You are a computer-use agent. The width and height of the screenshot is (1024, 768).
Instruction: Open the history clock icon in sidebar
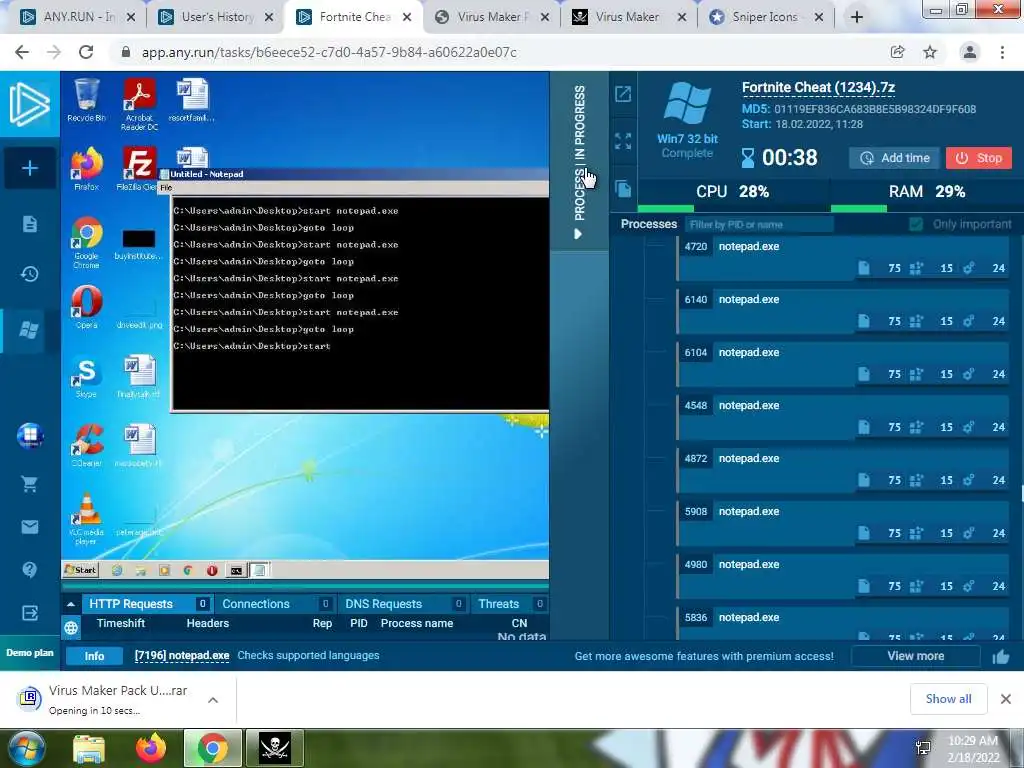(29, 274)
